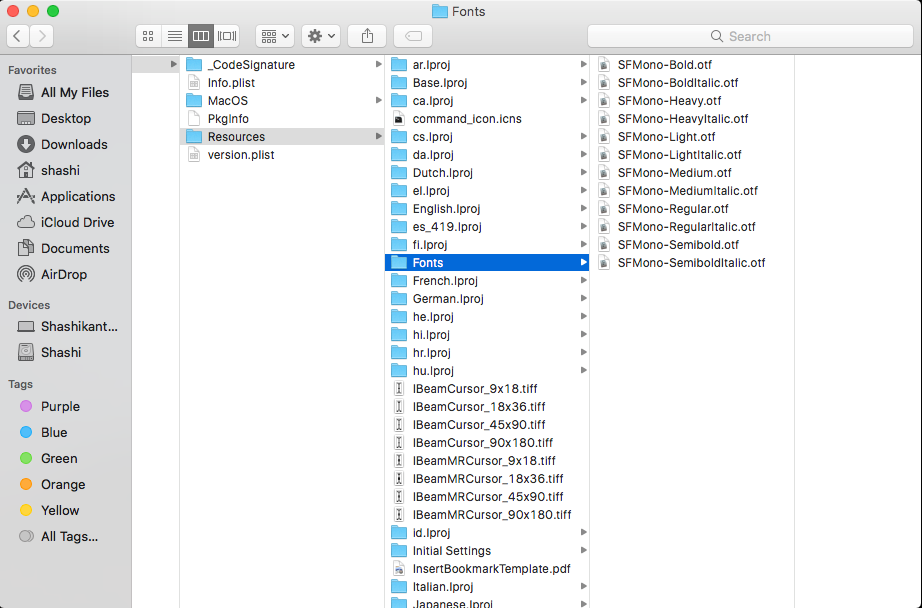Image resolution: width=922 pixels, height=608 pixels.
Task: Select the Italian.lproj folder
Action: click(487, 587)
